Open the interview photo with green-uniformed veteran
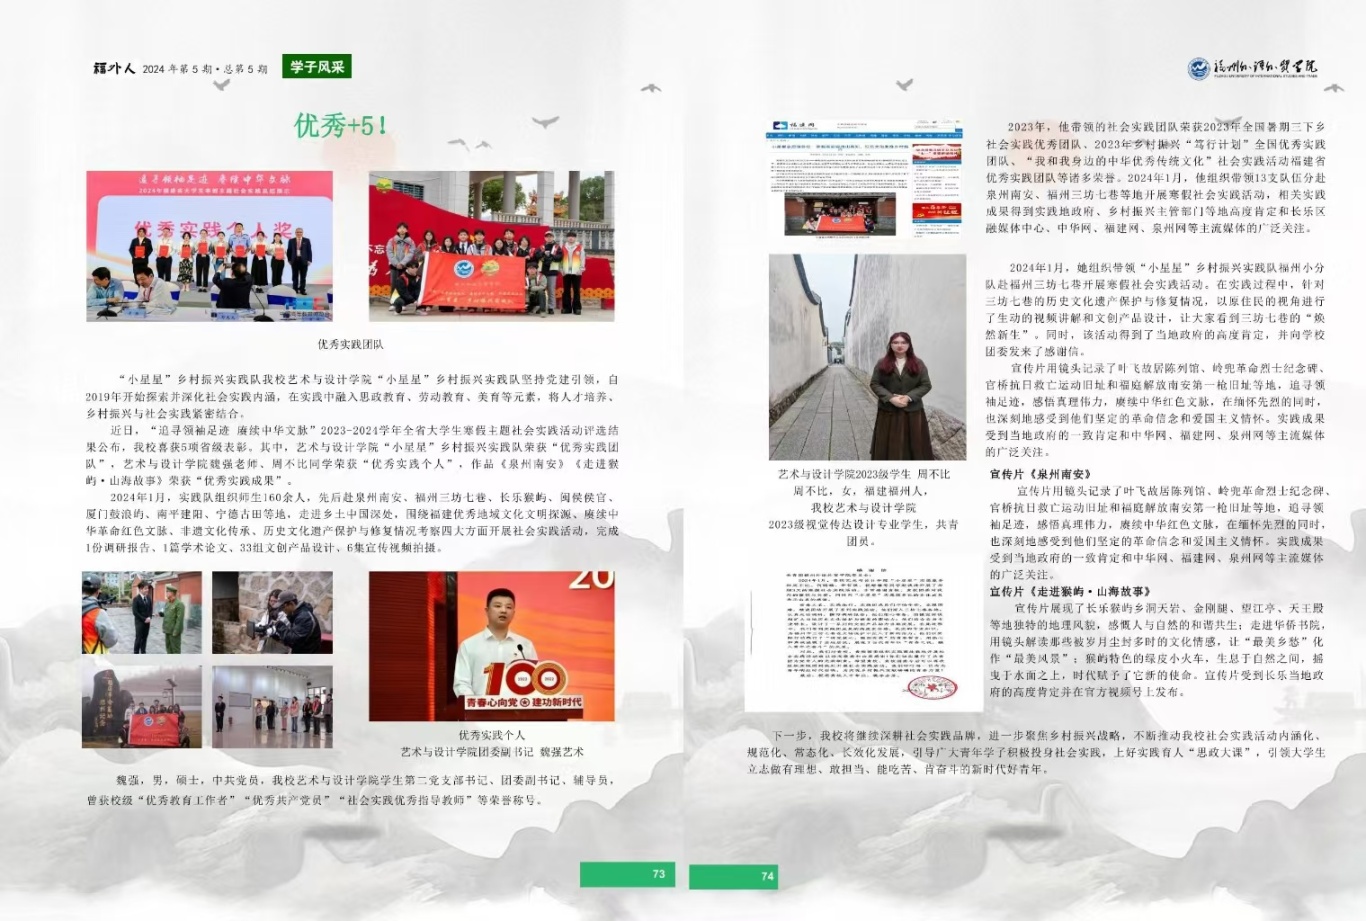 click(x=142, y=612)
